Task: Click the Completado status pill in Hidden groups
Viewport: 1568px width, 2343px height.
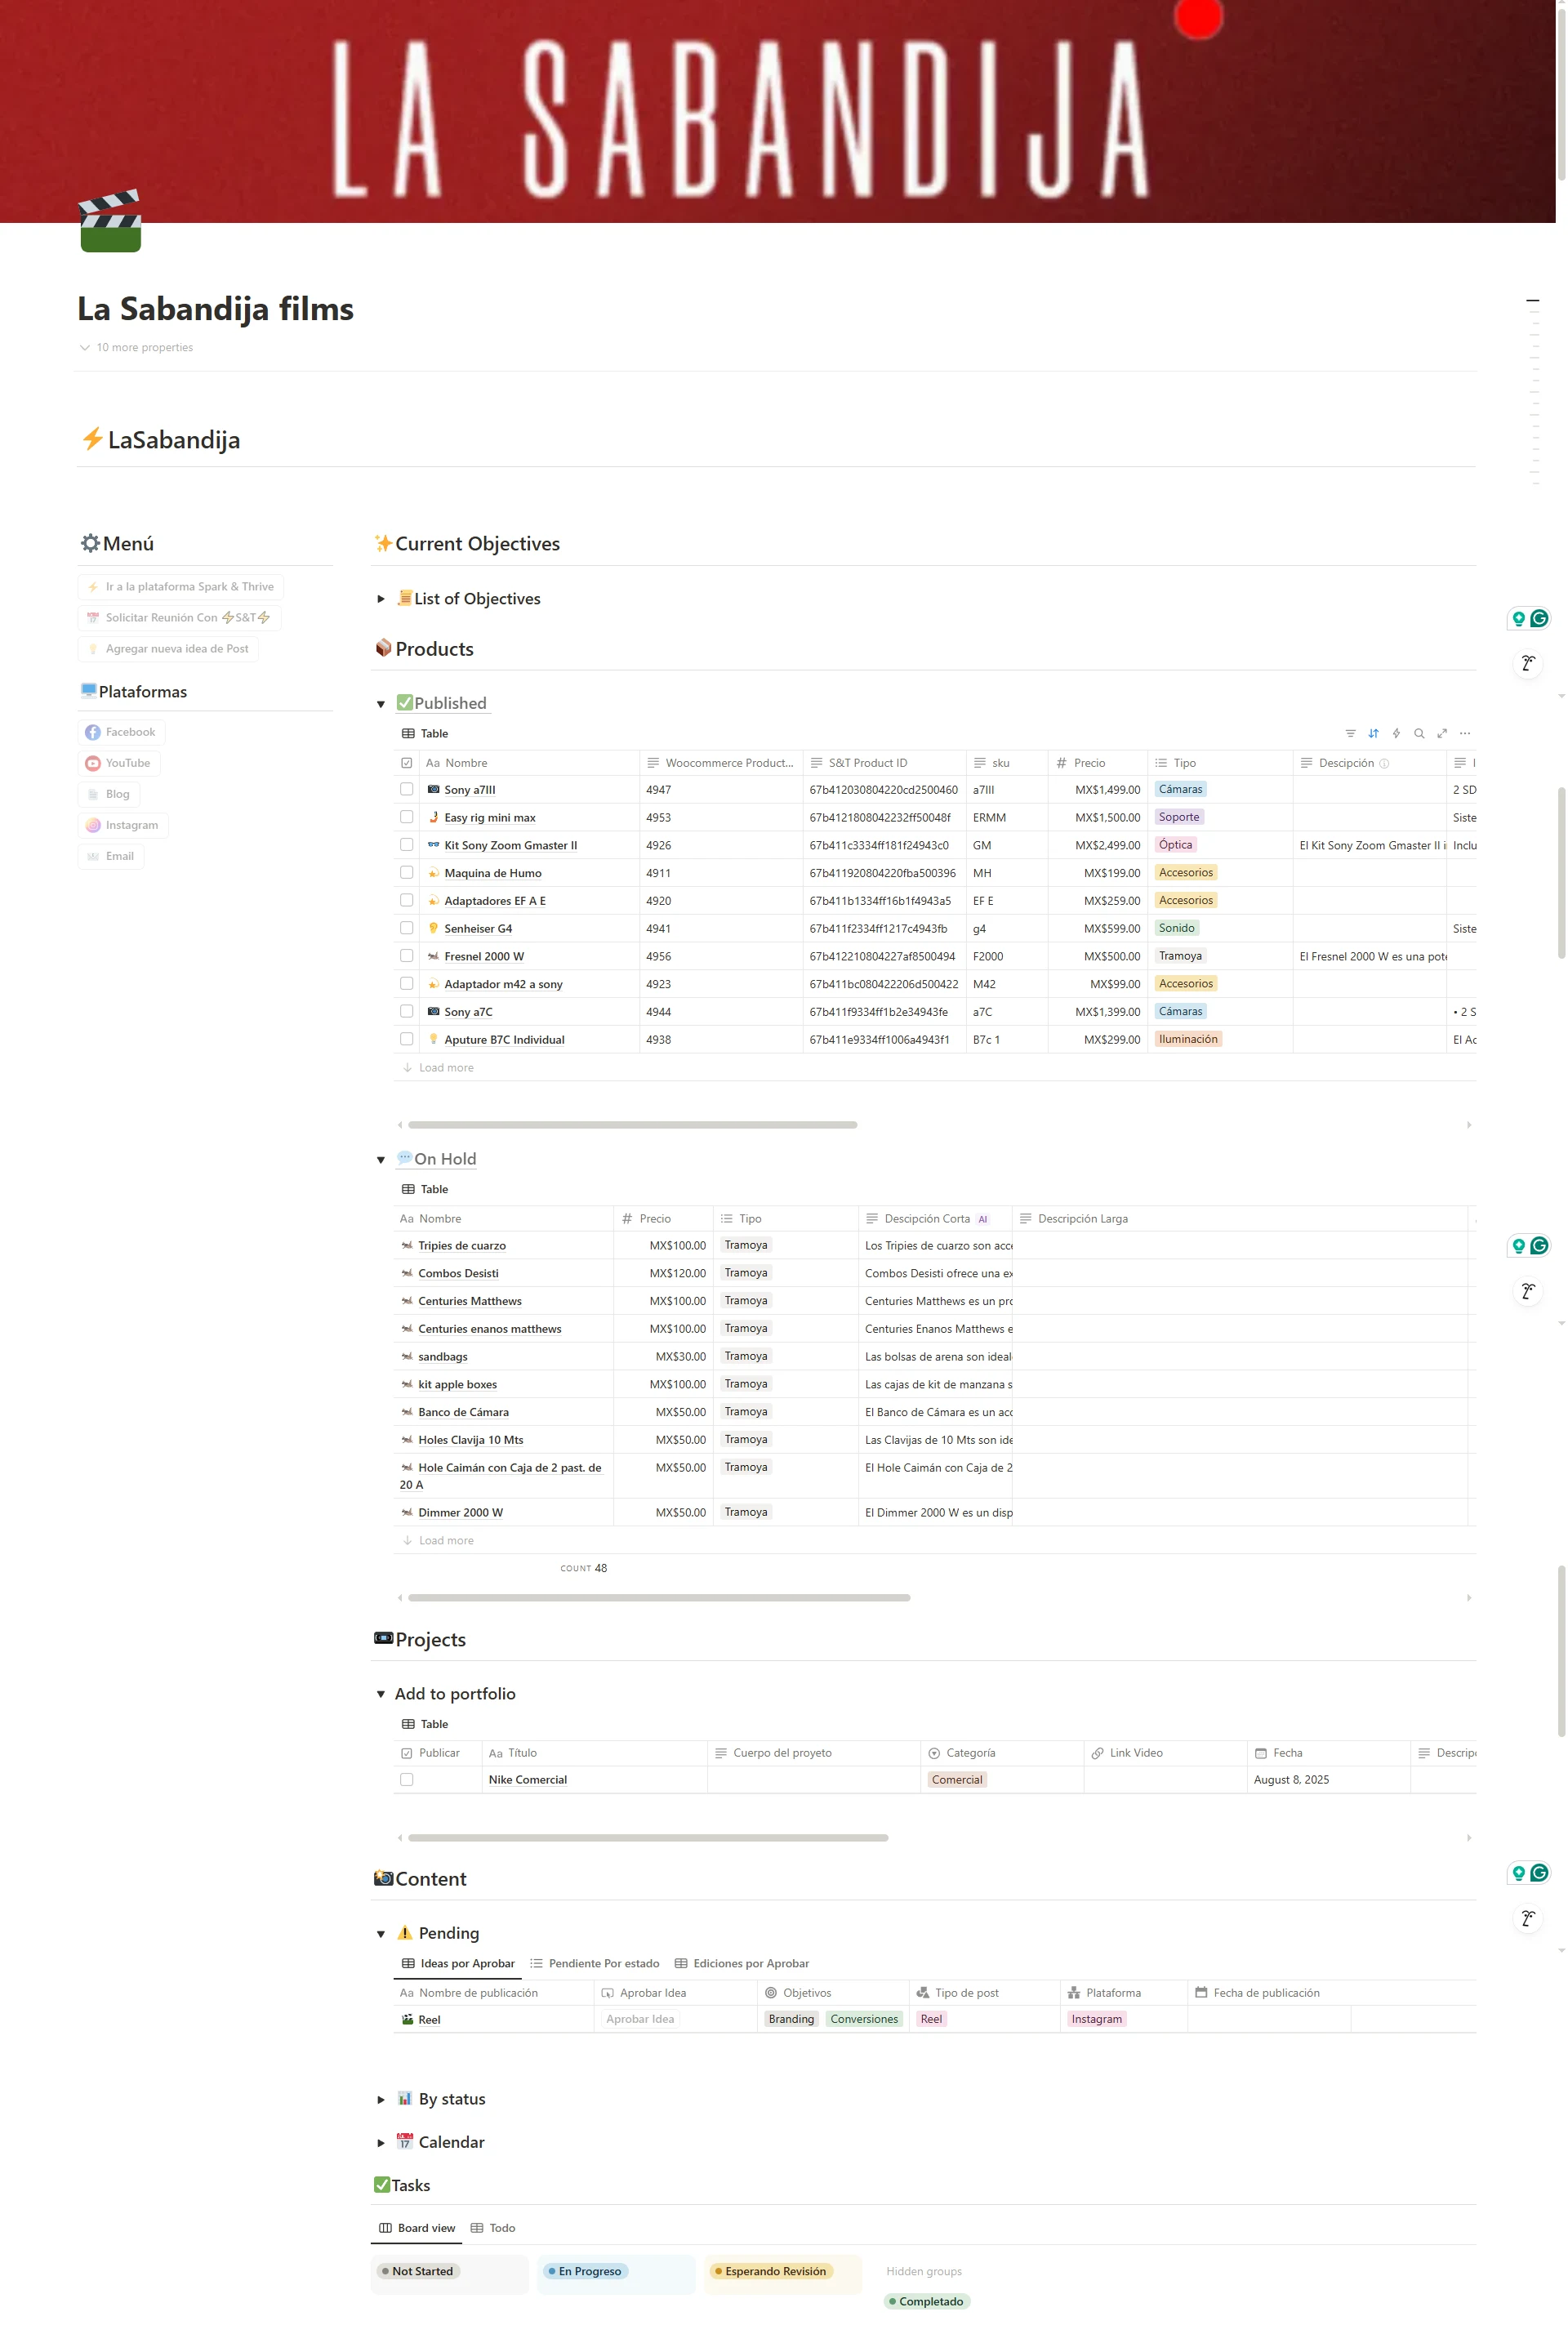Action: (x=927, y=2301)
